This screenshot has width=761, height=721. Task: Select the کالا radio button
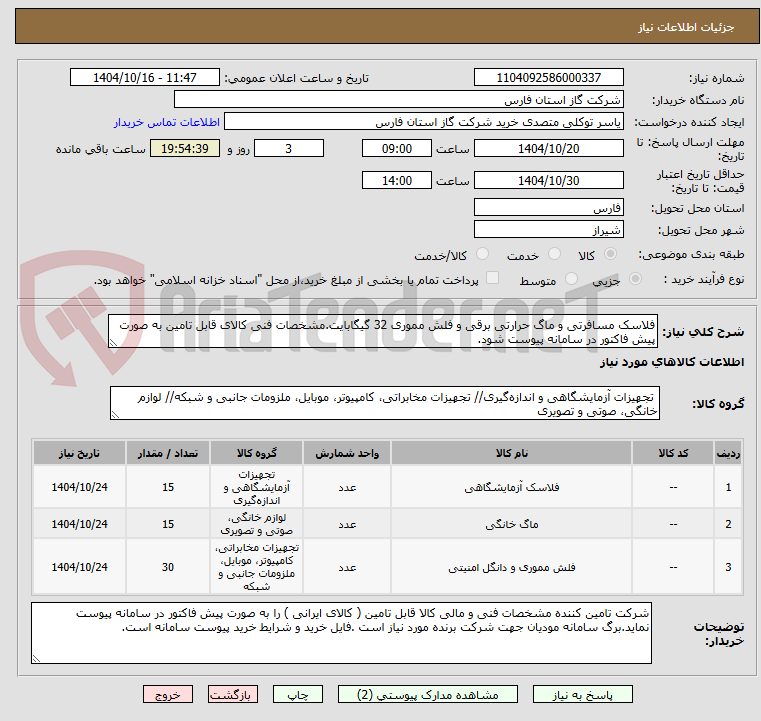pyautogui.click(x=610, y=254)
